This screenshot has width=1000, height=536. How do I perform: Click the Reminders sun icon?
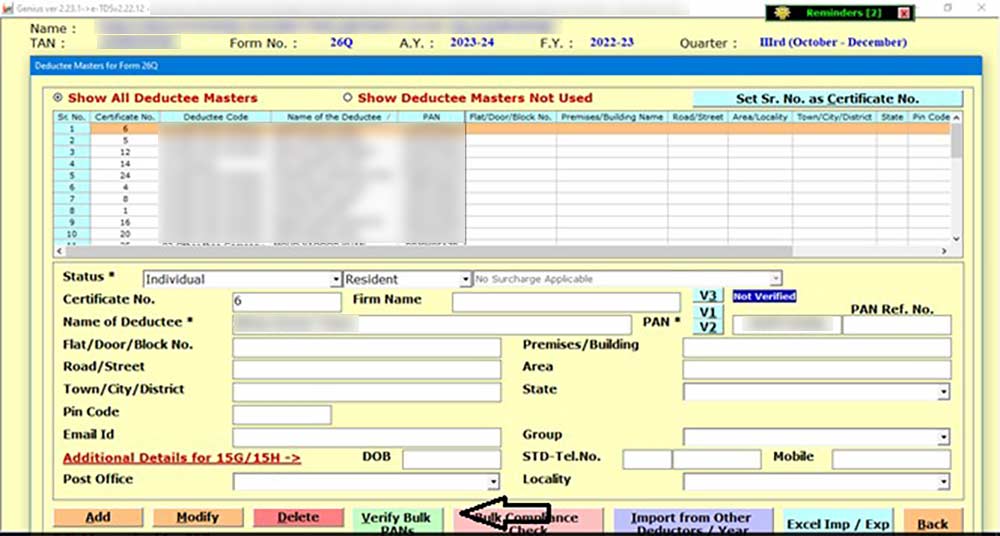(x=783, y=13)
